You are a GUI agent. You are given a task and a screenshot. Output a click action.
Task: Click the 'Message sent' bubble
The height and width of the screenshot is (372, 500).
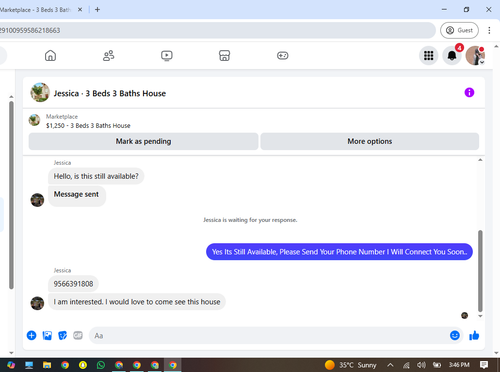[76, 196]
